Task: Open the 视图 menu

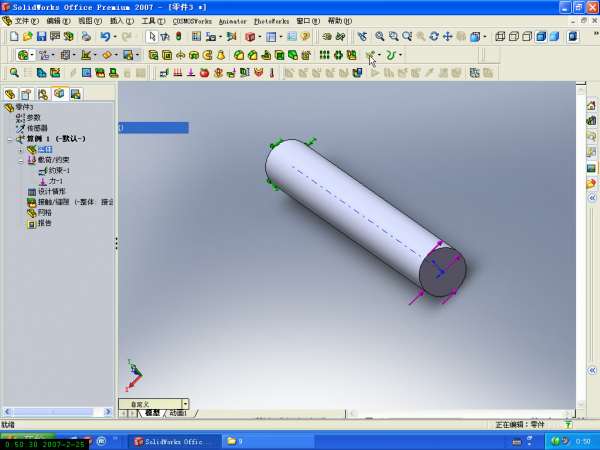Action: tap(90, 21)
